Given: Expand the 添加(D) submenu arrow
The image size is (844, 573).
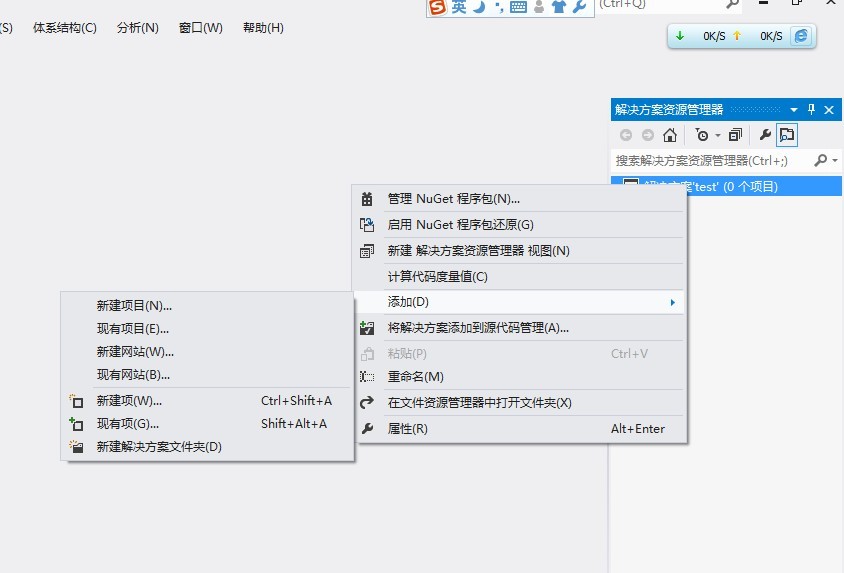Looking at the screenshot, I should click(672, 302).
